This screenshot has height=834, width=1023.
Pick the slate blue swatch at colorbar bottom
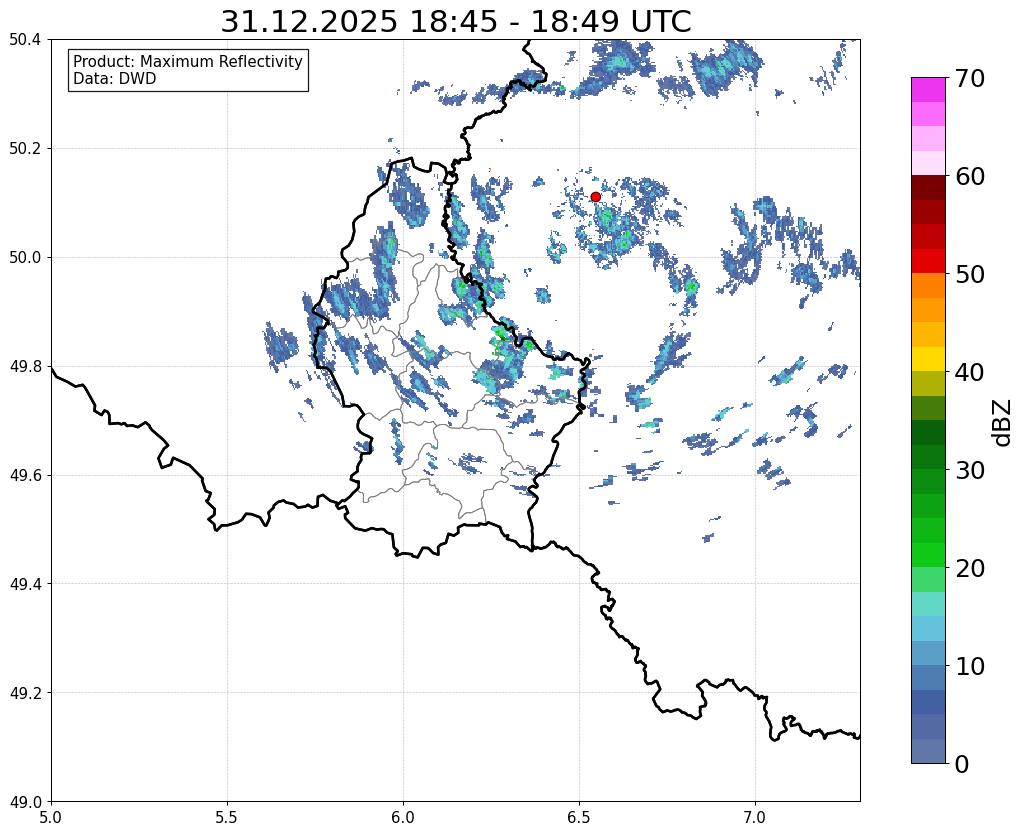(x=928, y=750)
